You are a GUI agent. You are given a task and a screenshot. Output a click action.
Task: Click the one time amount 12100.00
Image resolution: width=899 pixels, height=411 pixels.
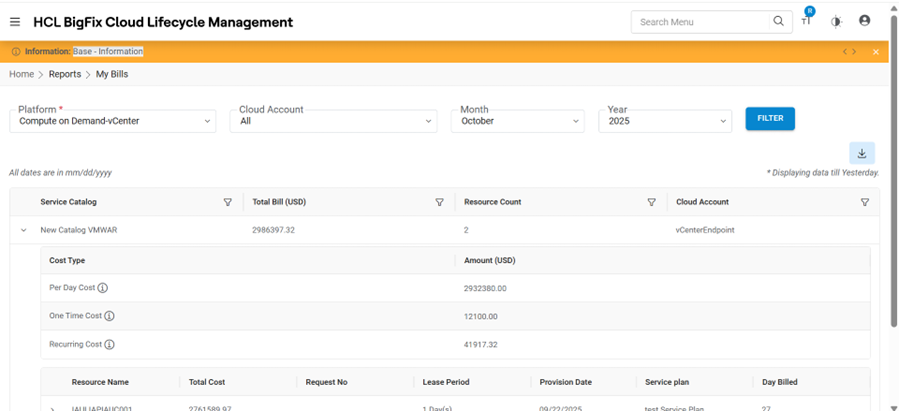point(480,316)
